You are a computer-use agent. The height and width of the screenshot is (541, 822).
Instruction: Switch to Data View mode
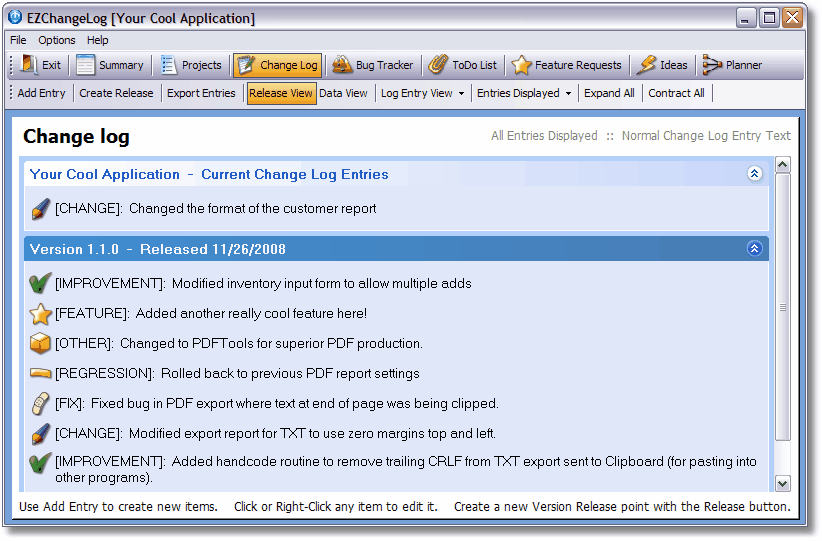pyautogui.click(x=343, y=93)
